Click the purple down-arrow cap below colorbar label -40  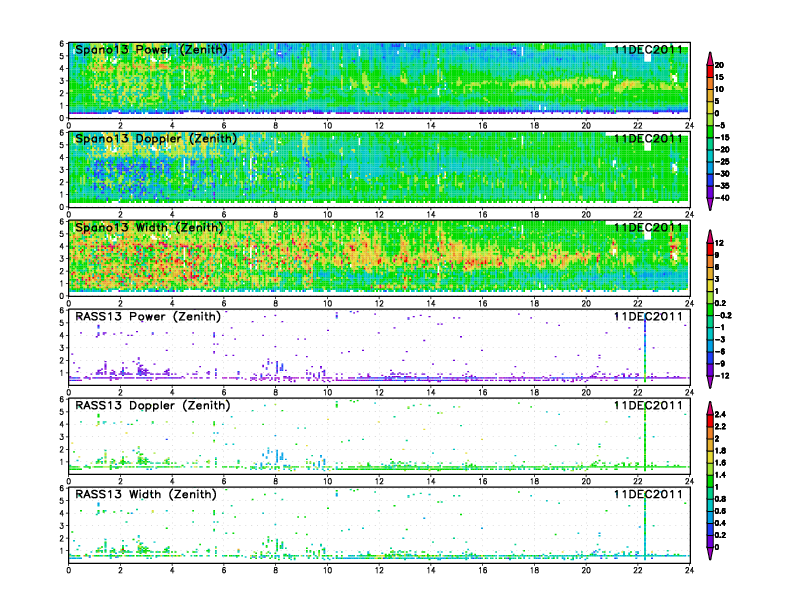(x=710, y=204)
